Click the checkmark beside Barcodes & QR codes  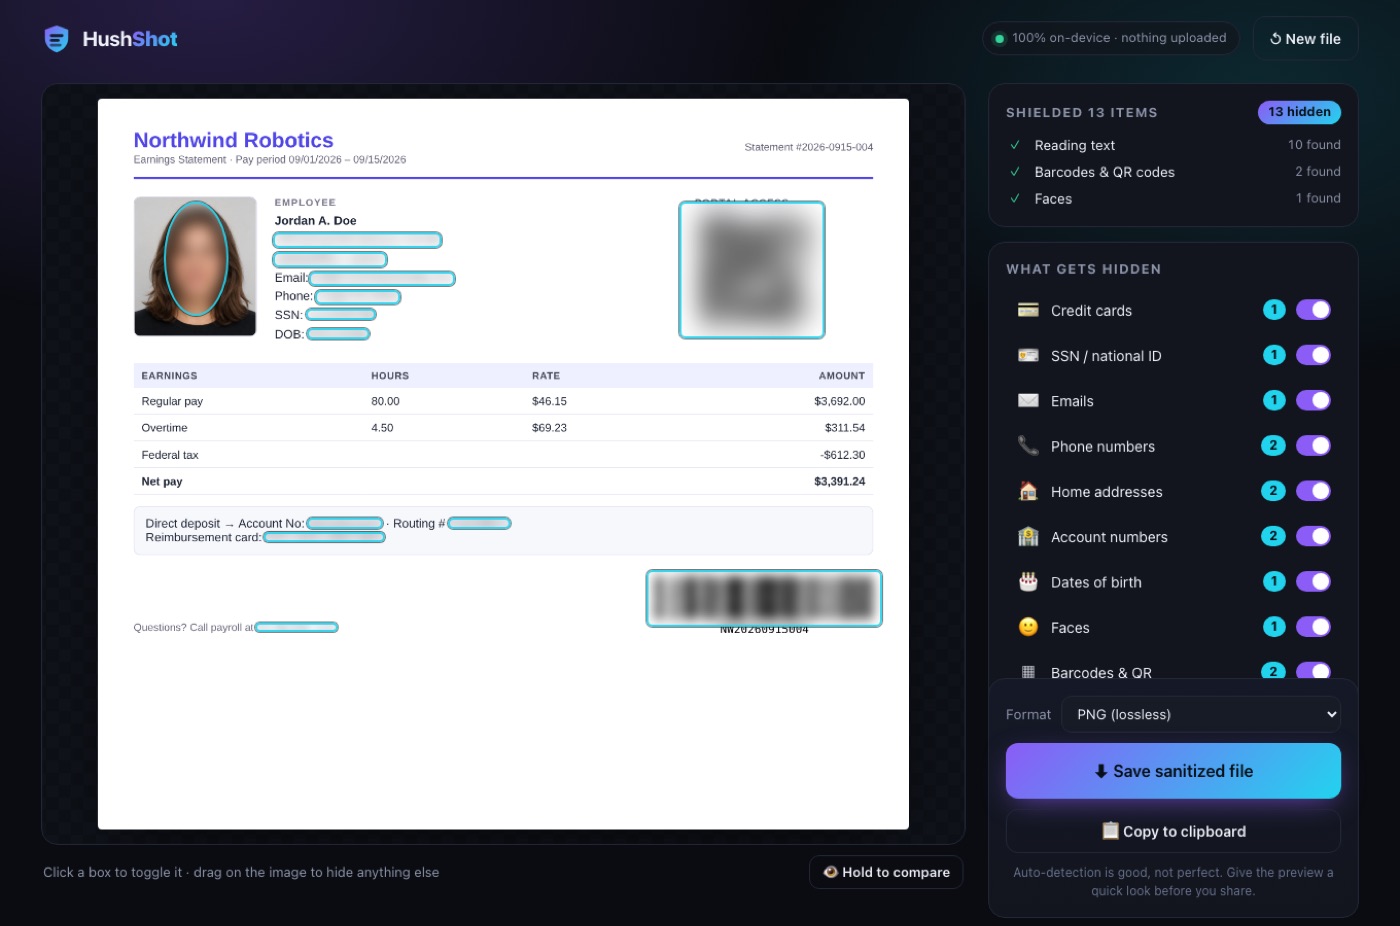[1015, 172]
